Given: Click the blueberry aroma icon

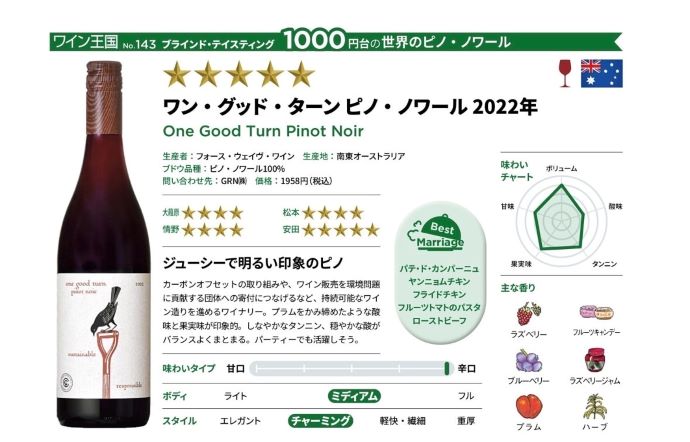Looking at the screenshot, I should tap(529, 361).
